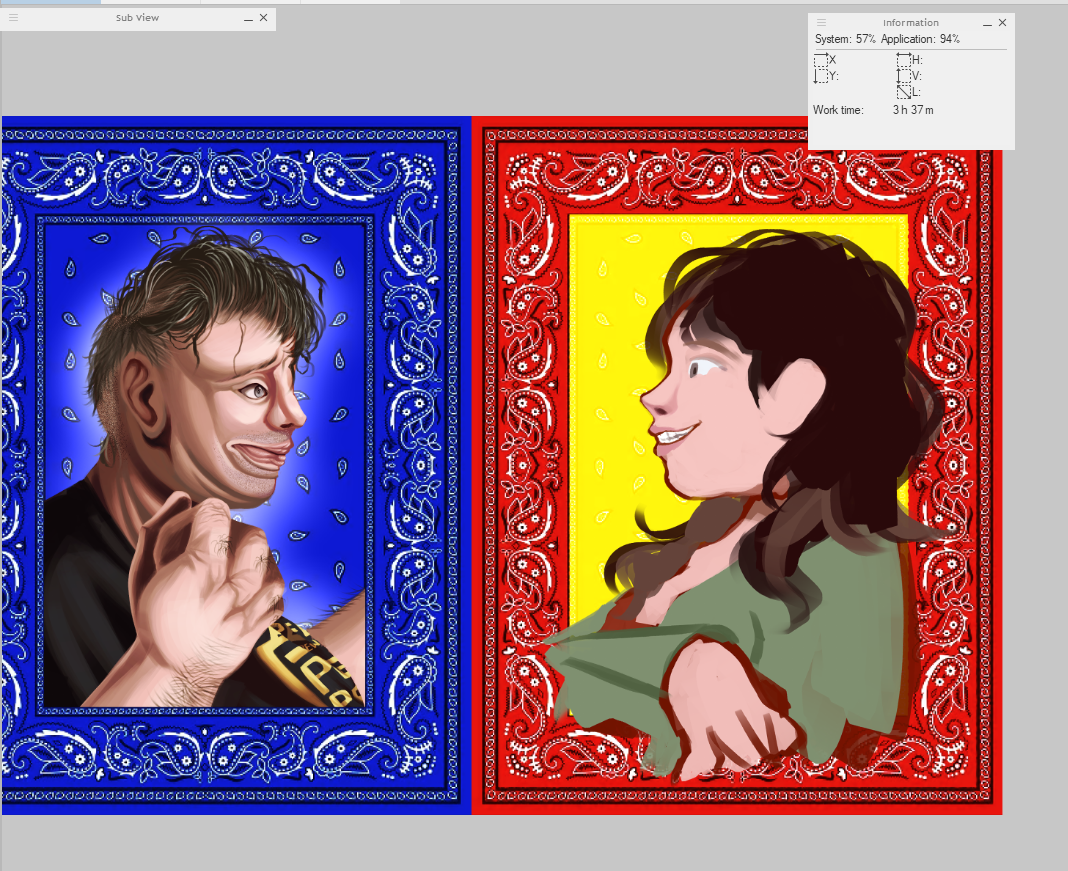Image resolution: width=1068 pixels, height=871 pixels.
Task: Click the V height icon in Information
Action: [904, 76]
